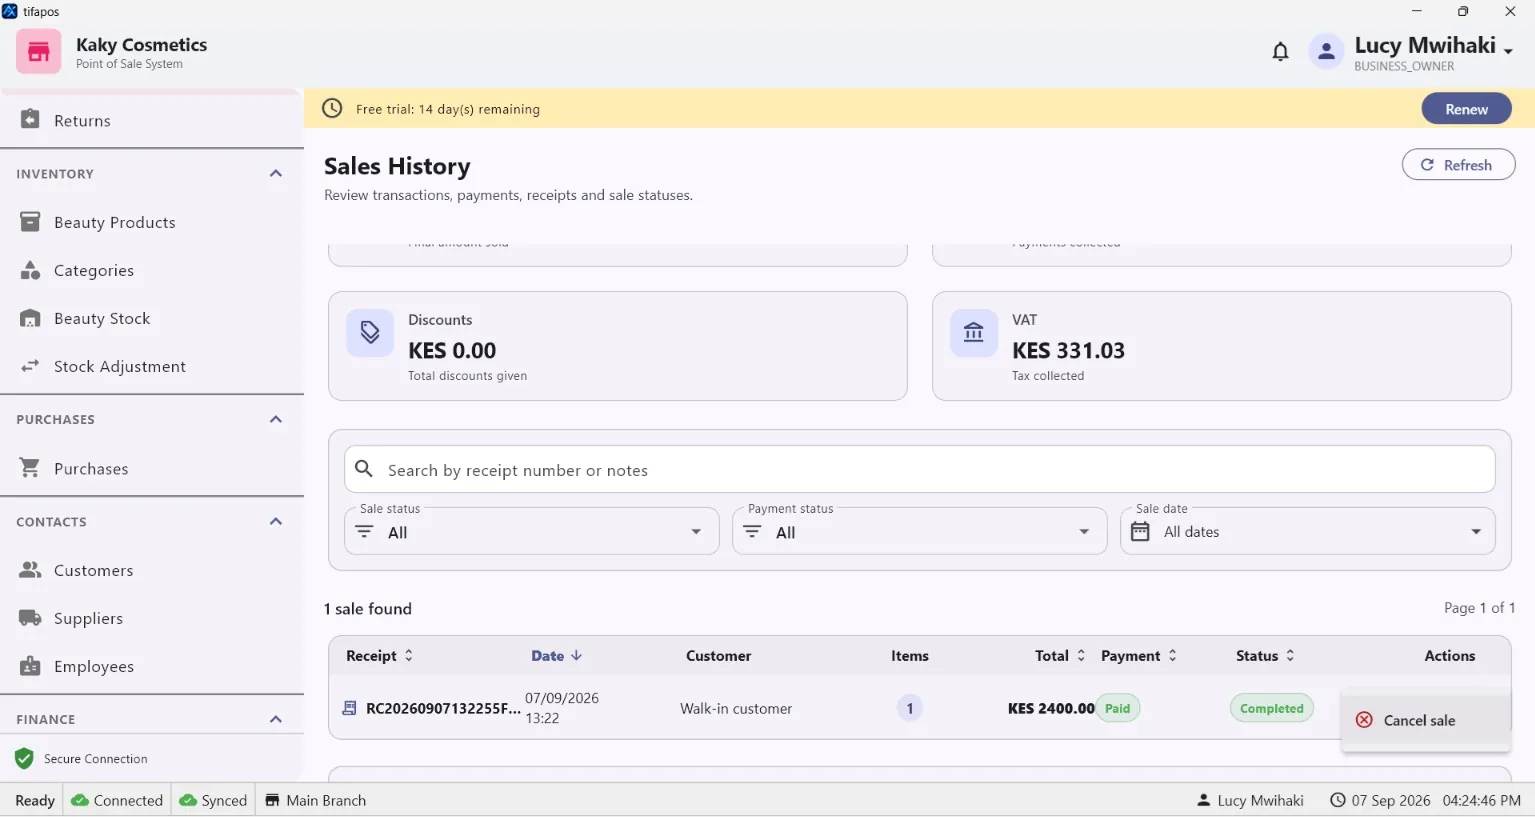Click the Discounts tag icon

coord(370,333)
